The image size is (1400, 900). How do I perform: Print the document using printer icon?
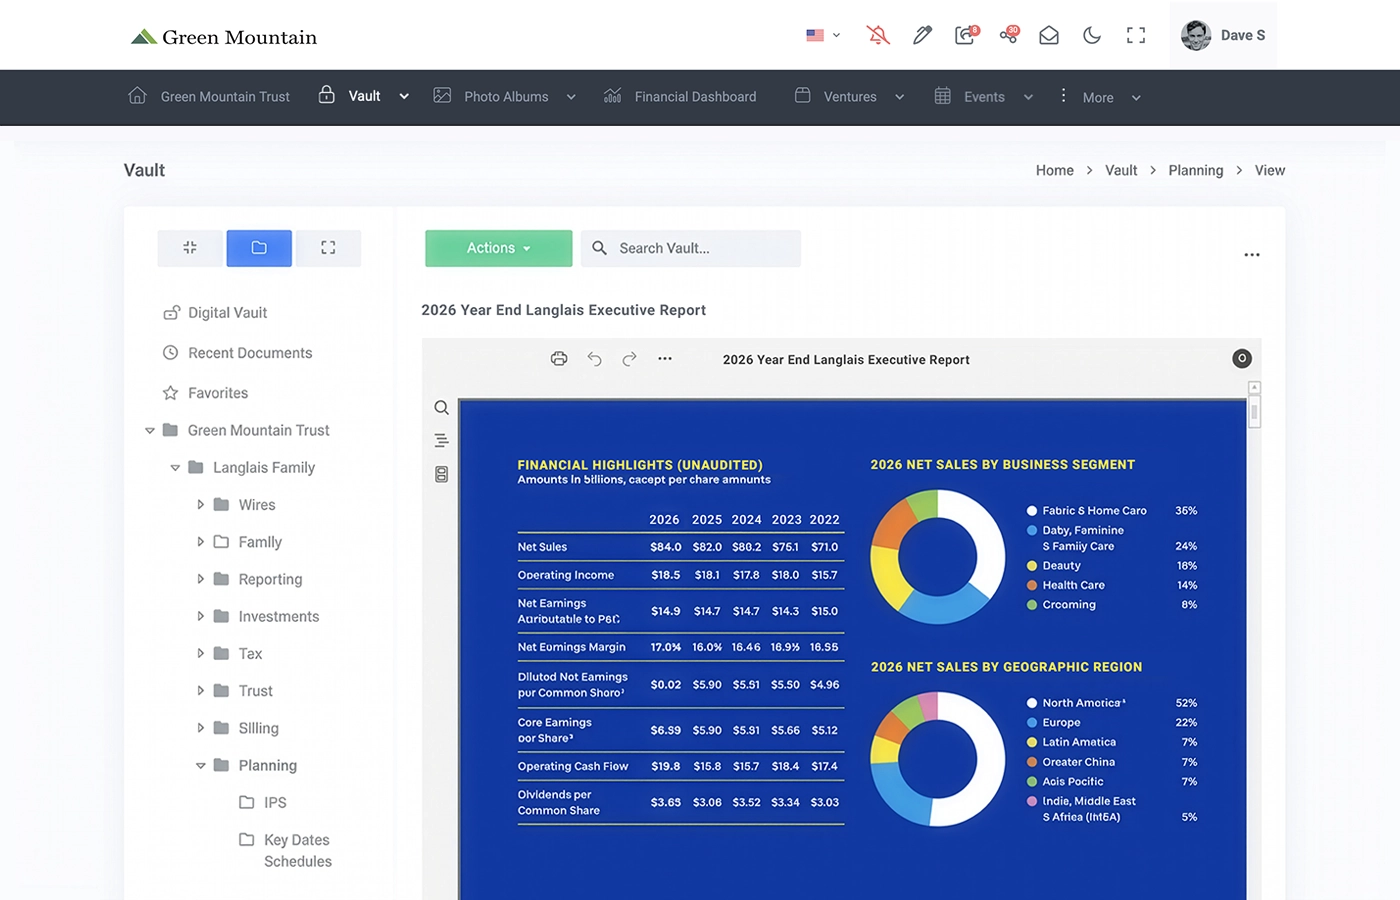(559, 359)
